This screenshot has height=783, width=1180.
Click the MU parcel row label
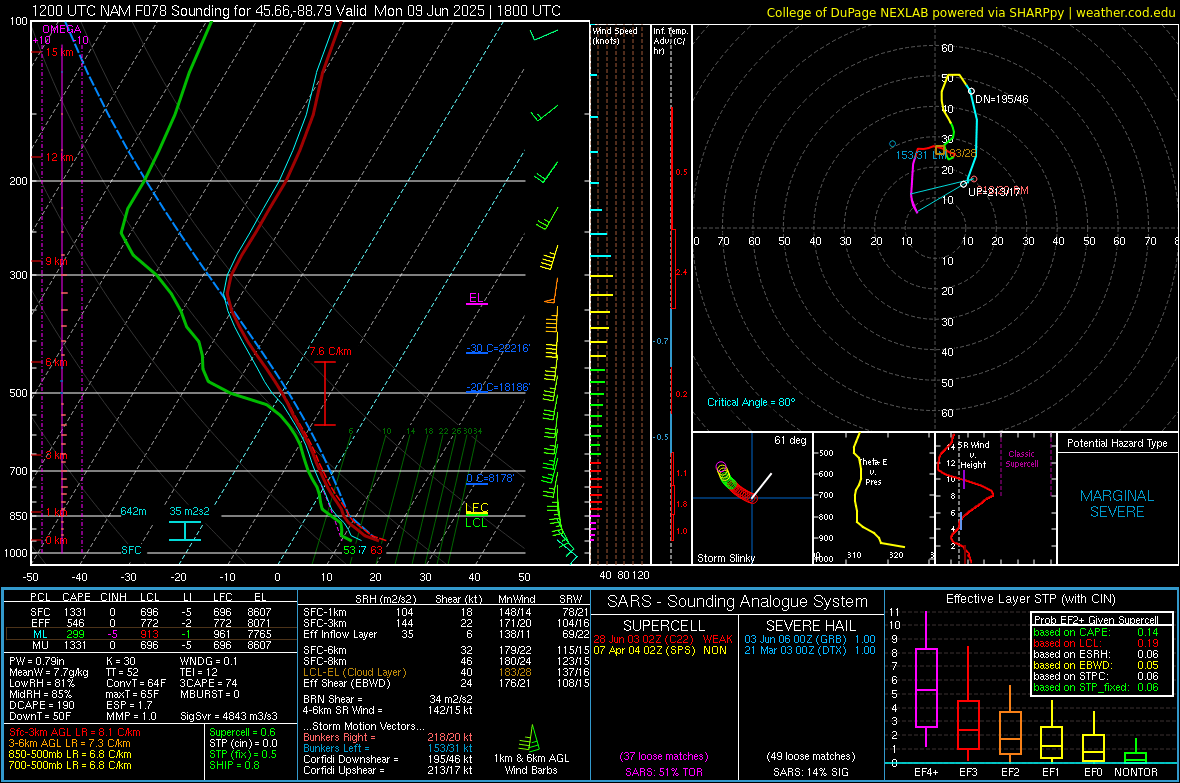point(41,644)
